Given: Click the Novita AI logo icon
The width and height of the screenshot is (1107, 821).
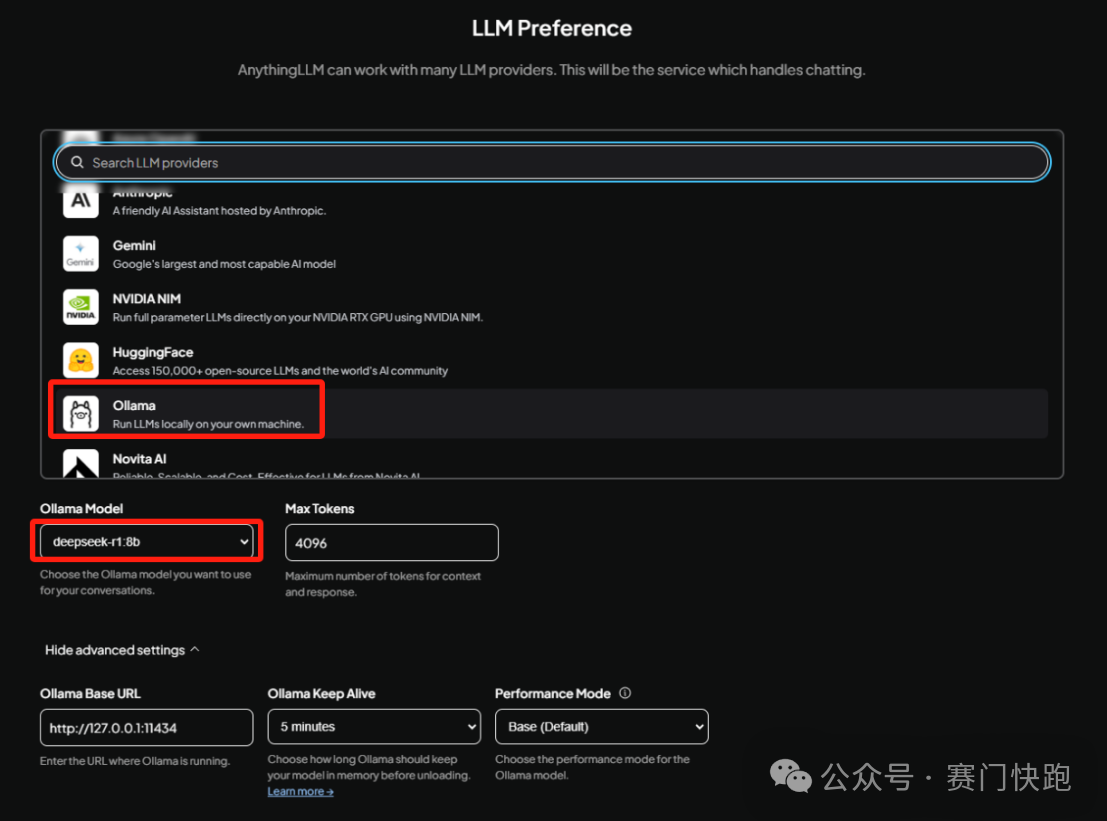Looking at the screenshot, I should (x=80, y=464).
